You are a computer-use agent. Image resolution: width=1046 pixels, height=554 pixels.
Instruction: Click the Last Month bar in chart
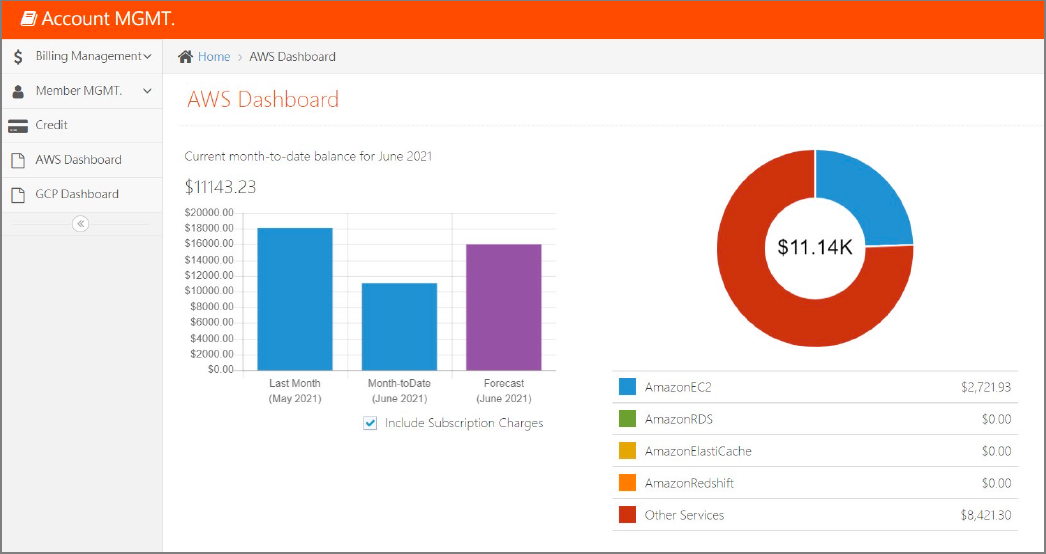[294, 298]
